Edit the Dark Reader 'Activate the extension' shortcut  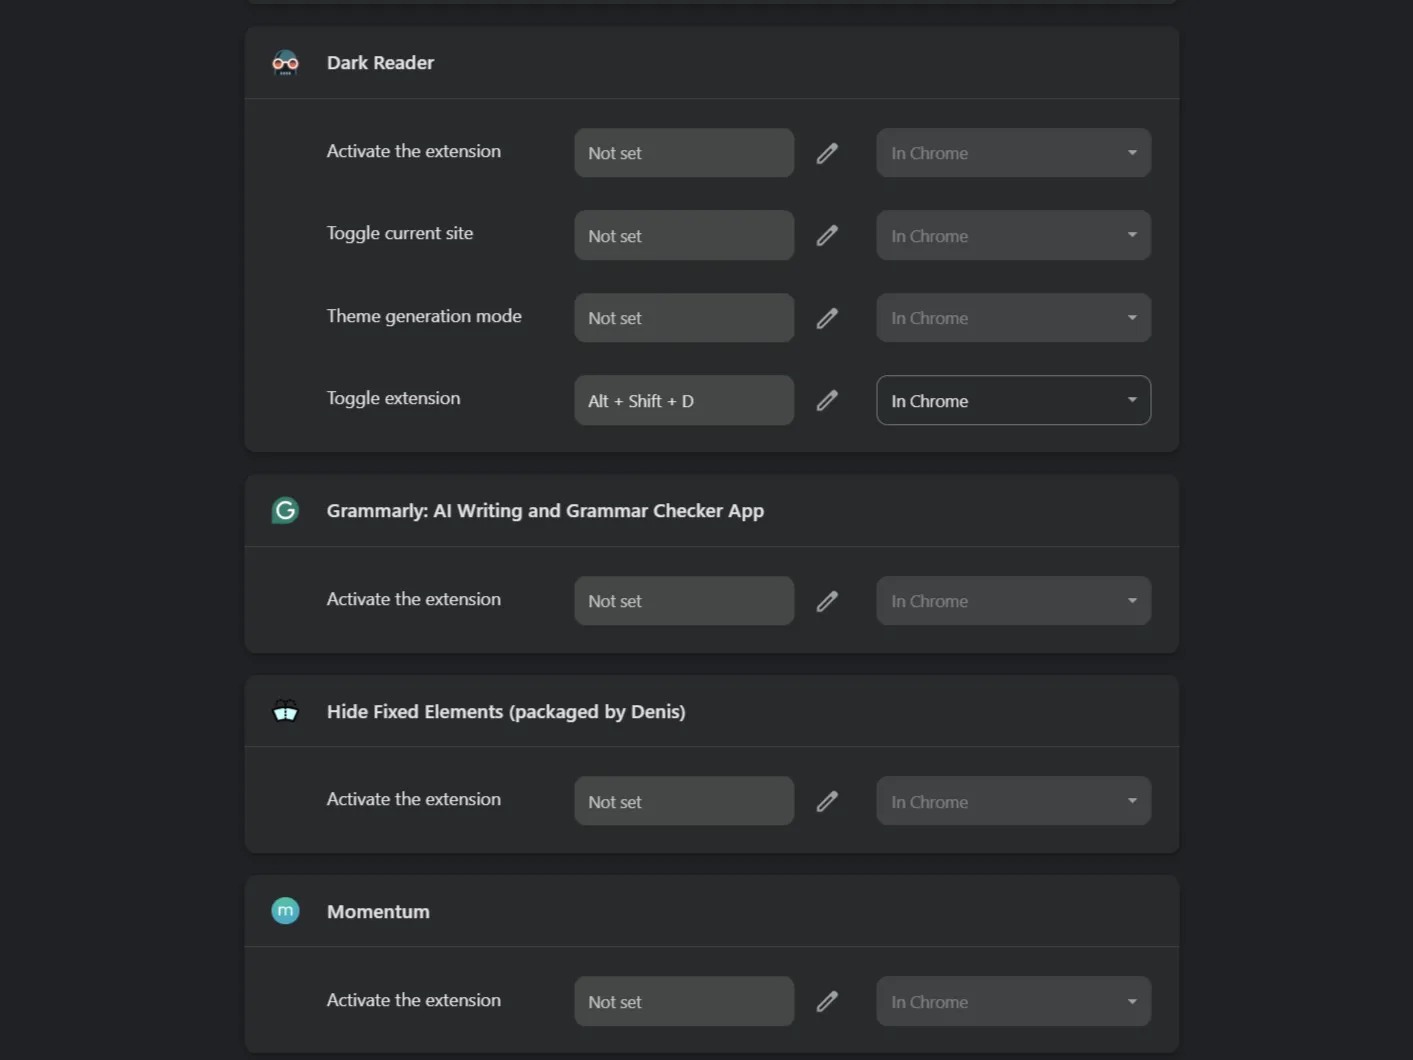(x=827, y=152)
